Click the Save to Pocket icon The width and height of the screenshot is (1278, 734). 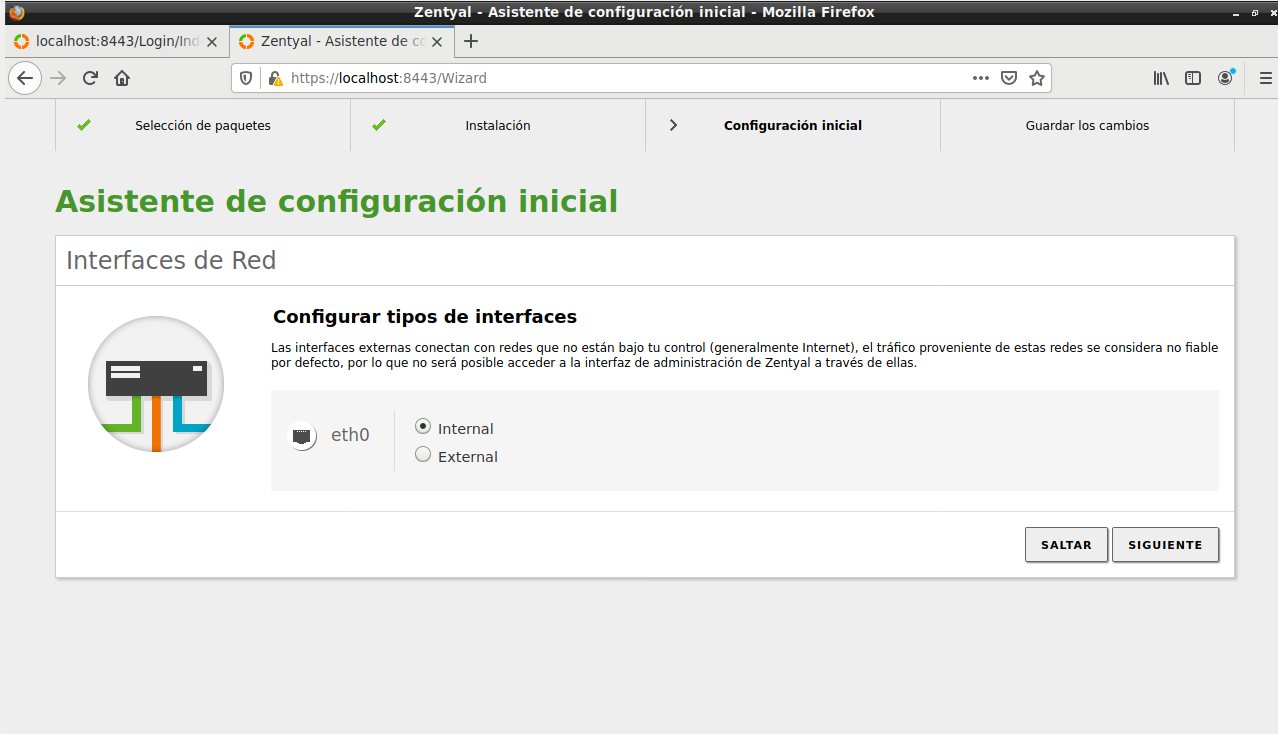1010,78
